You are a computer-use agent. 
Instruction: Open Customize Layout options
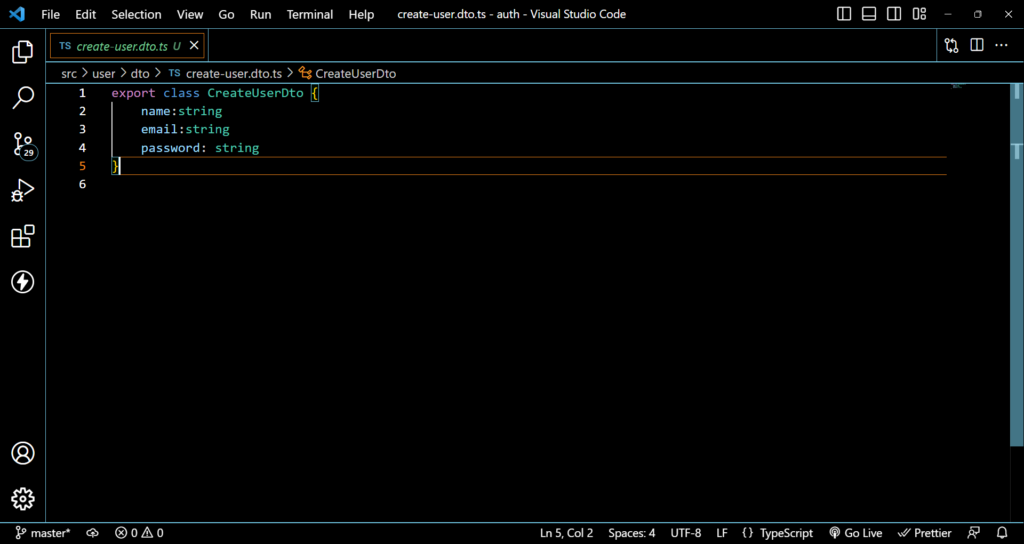920,14
